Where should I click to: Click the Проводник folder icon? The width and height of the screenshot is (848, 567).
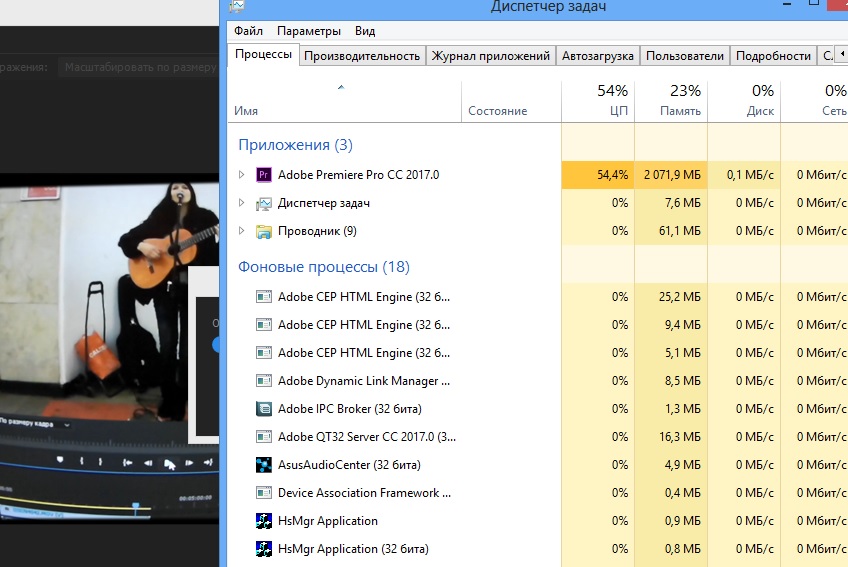264,231
